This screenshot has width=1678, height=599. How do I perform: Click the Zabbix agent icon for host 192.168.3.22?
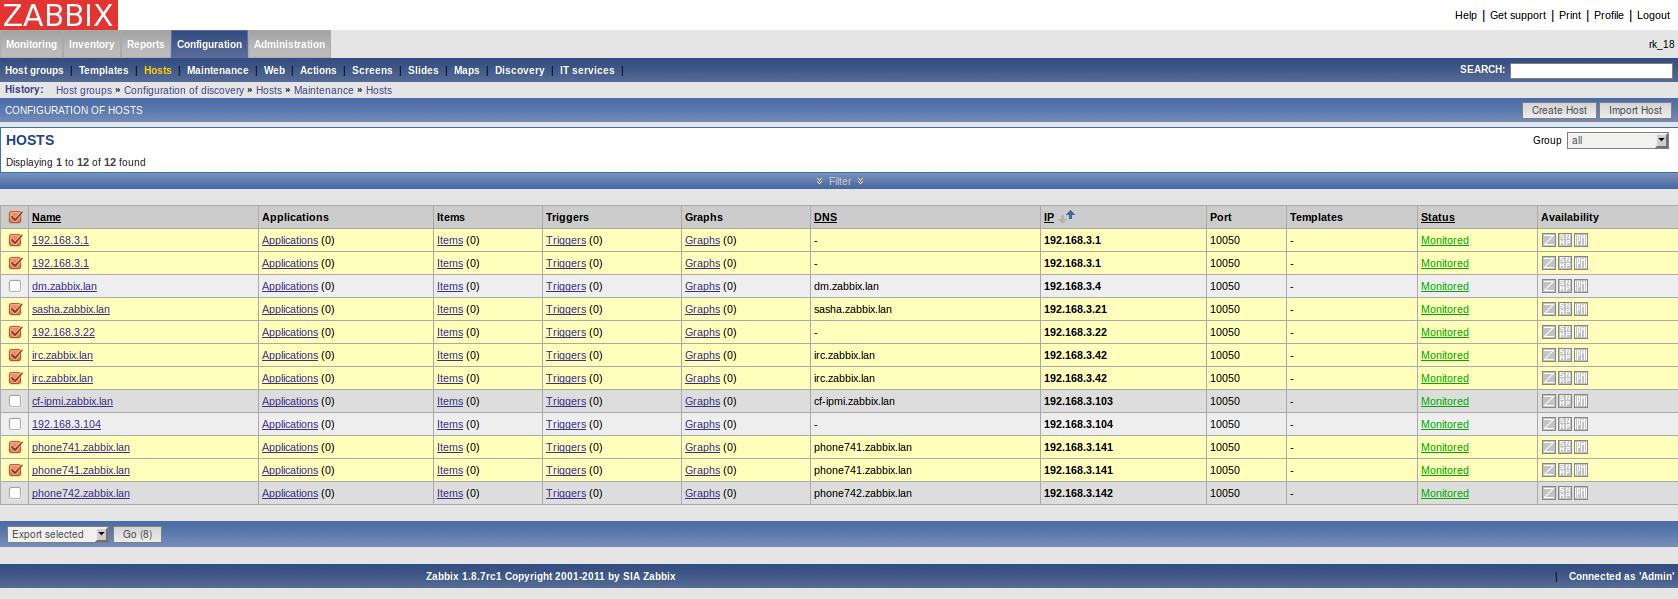coord(1548,332)
